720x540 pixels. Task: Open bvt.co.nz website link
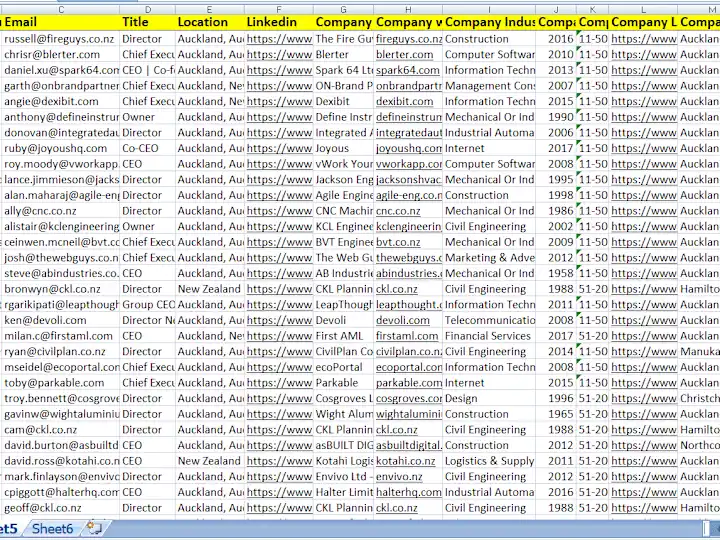398,242
